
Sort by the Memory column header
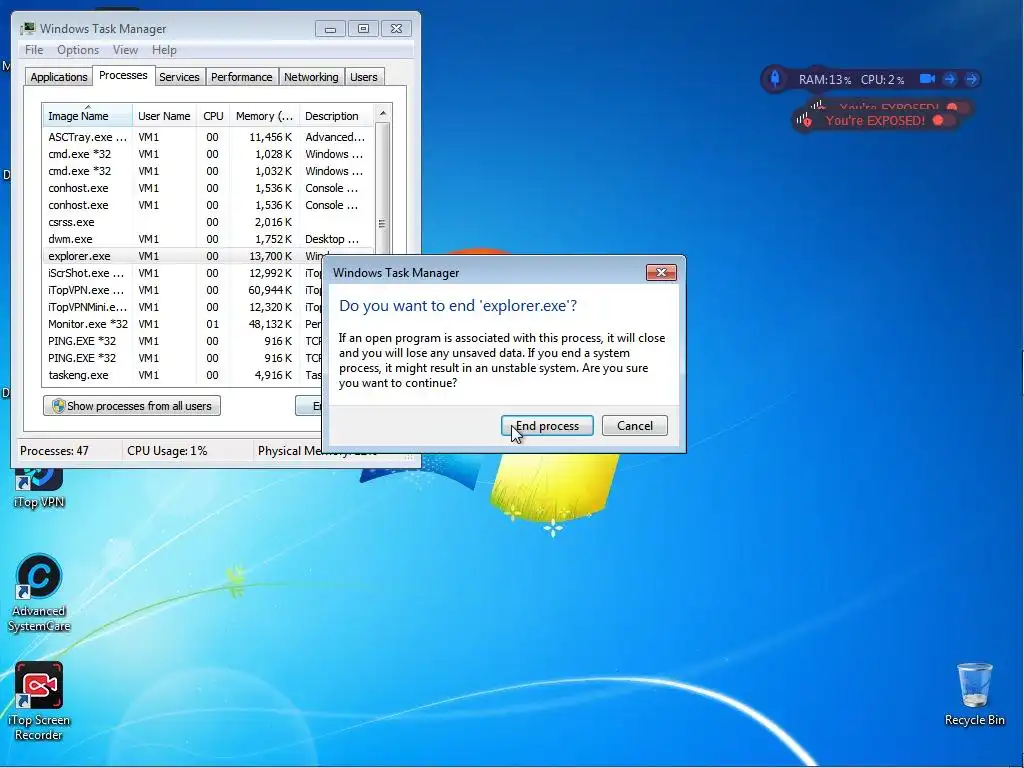tap(264, 116)
